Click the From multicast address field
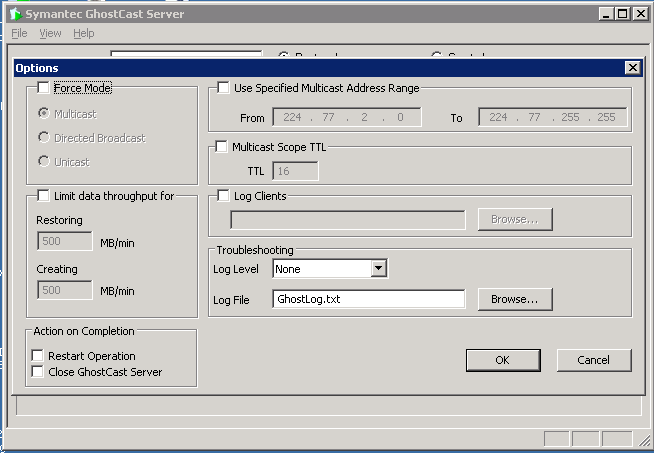The width and height of the screenshot is (654, 453). pos(347,117)
